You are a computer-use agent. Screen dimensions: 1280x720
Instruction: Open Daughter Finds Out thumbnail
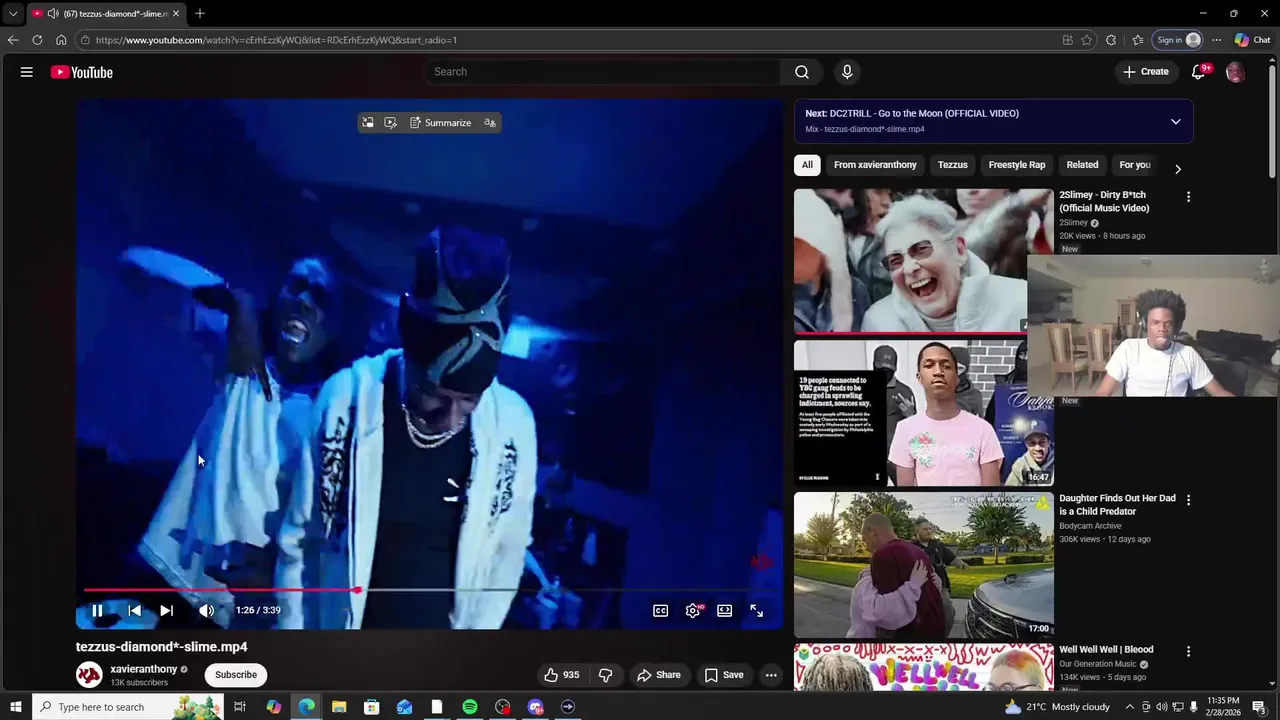[x=923, y=565]
